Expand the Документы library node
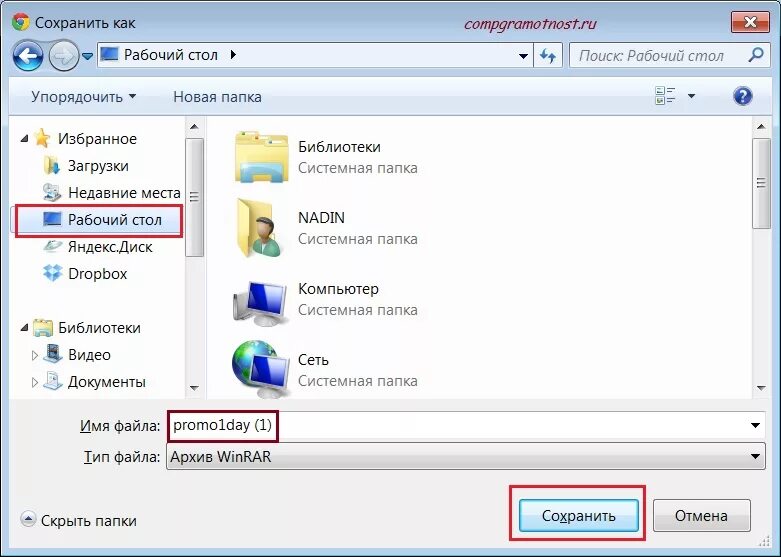Viewport: 781px width, 557px height. 35,382
